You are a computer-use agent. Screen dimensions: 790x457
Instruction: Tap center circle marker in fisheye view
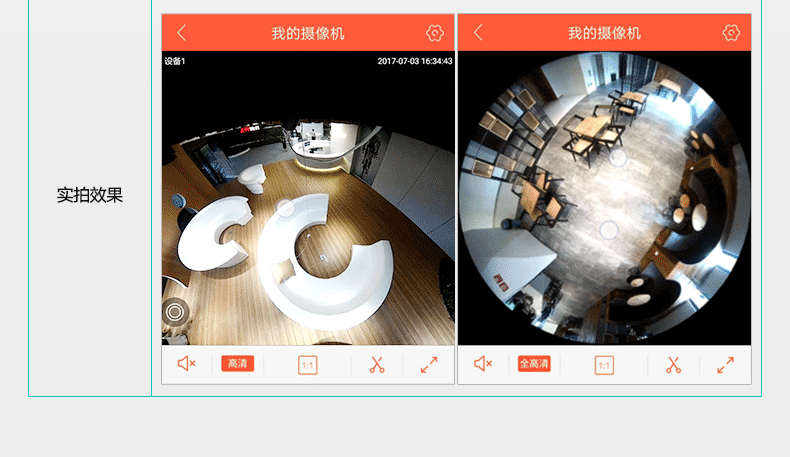pos(608,230)
